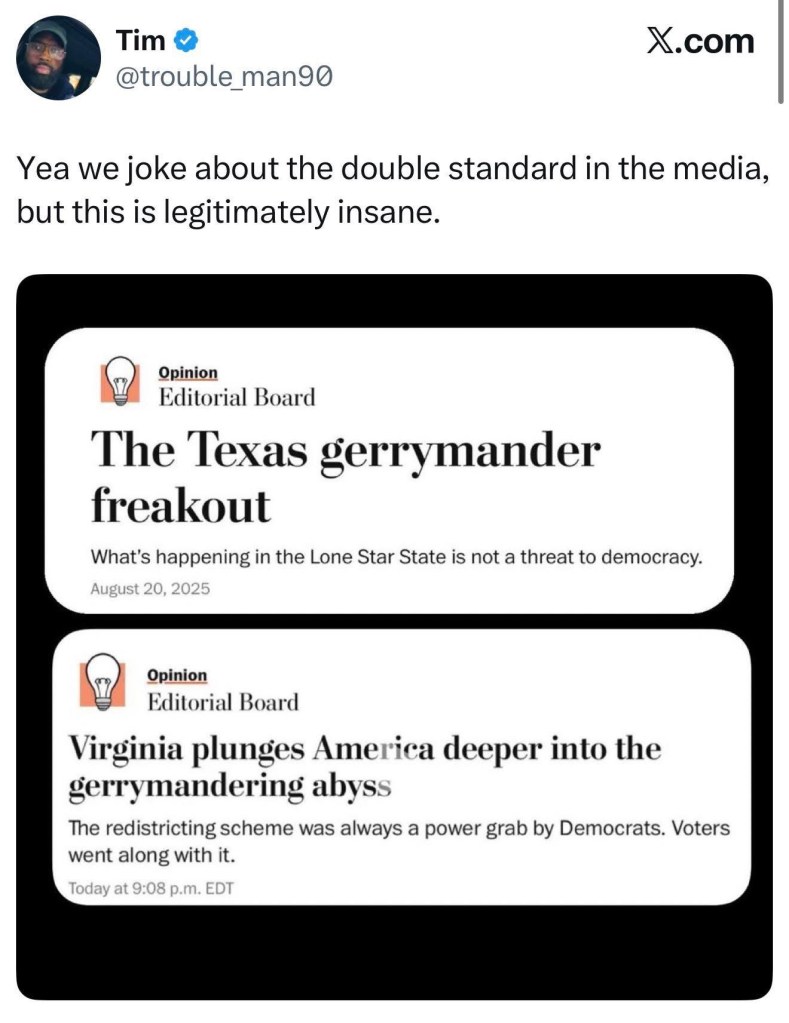Click the August 20, 2025 date
The height and width of the screenshot is (1023, 789).
pos(150,588)
